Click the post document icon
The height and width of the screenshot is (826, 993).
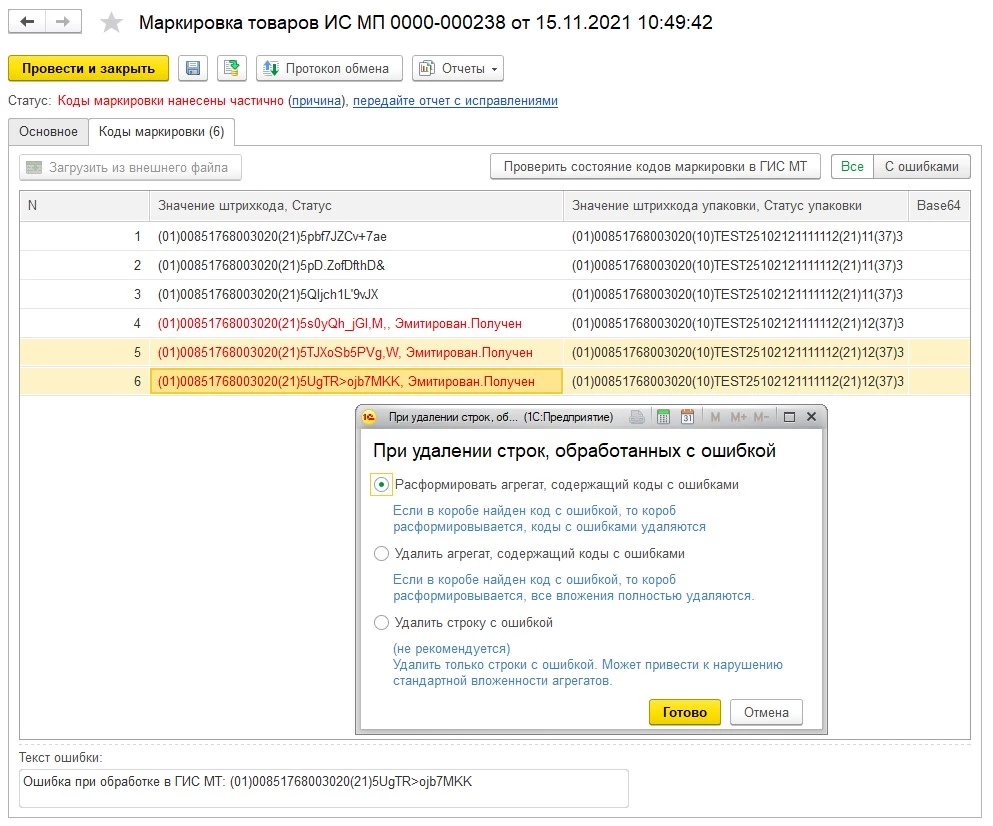point(231,68)
